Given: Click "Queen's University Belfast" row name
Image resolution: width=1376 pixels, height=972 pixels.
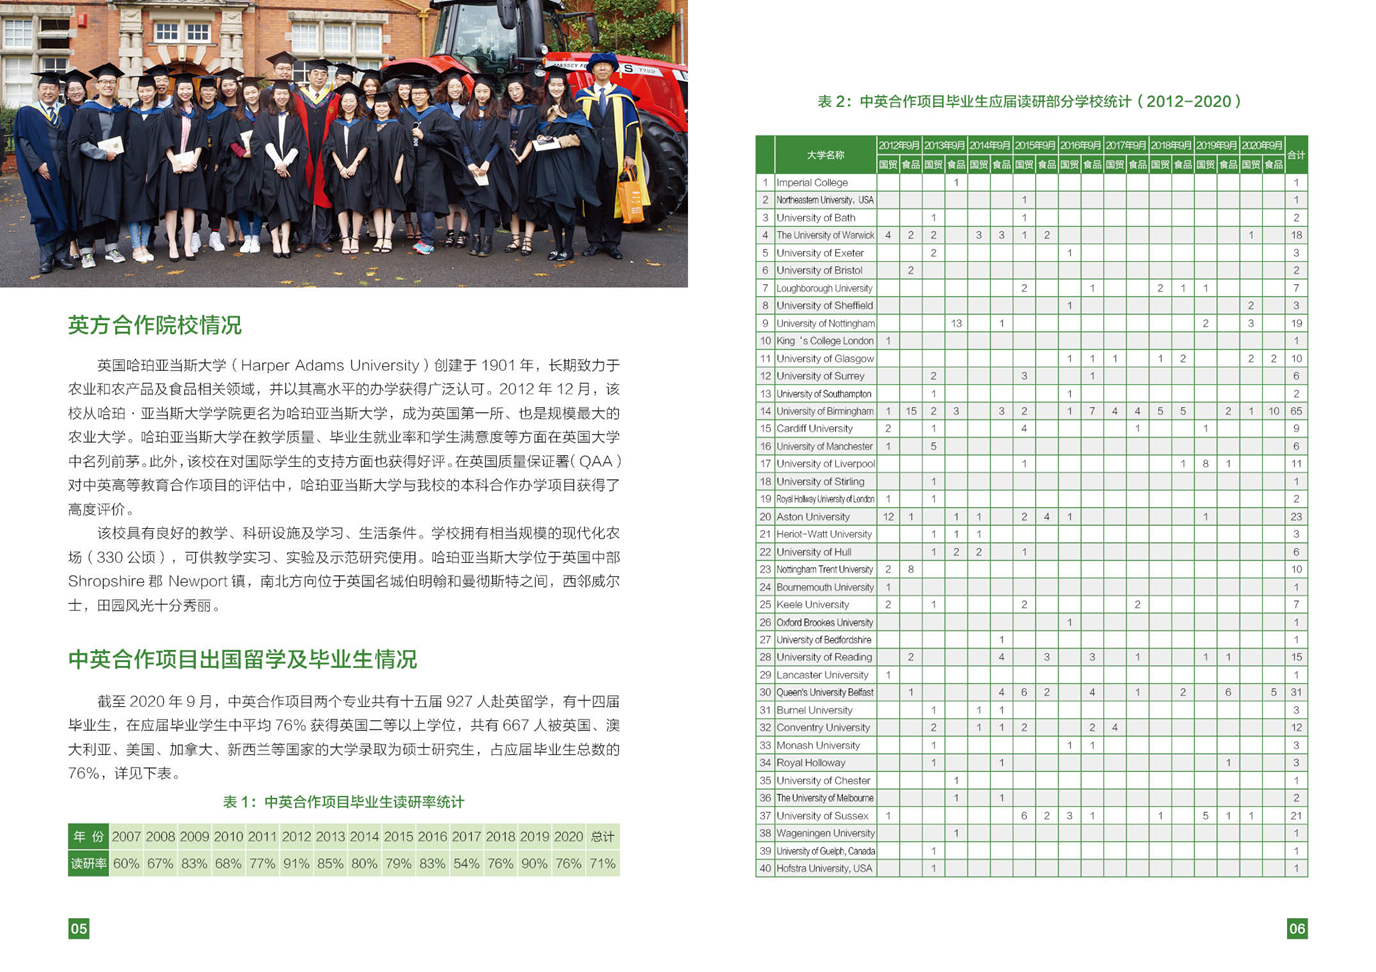Looking at the screenshot, I should [825, 692].
